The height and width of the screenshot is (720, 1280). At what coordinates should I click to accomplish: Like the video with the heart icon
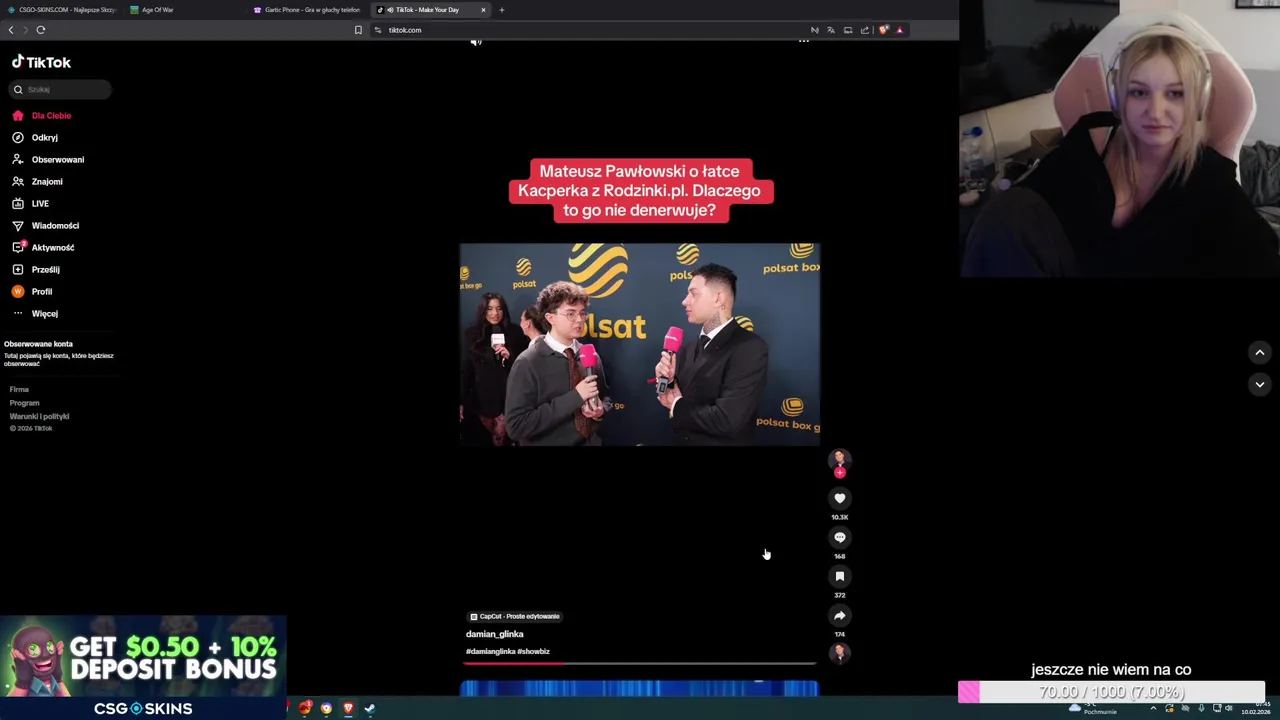click(x=840, y=498)
